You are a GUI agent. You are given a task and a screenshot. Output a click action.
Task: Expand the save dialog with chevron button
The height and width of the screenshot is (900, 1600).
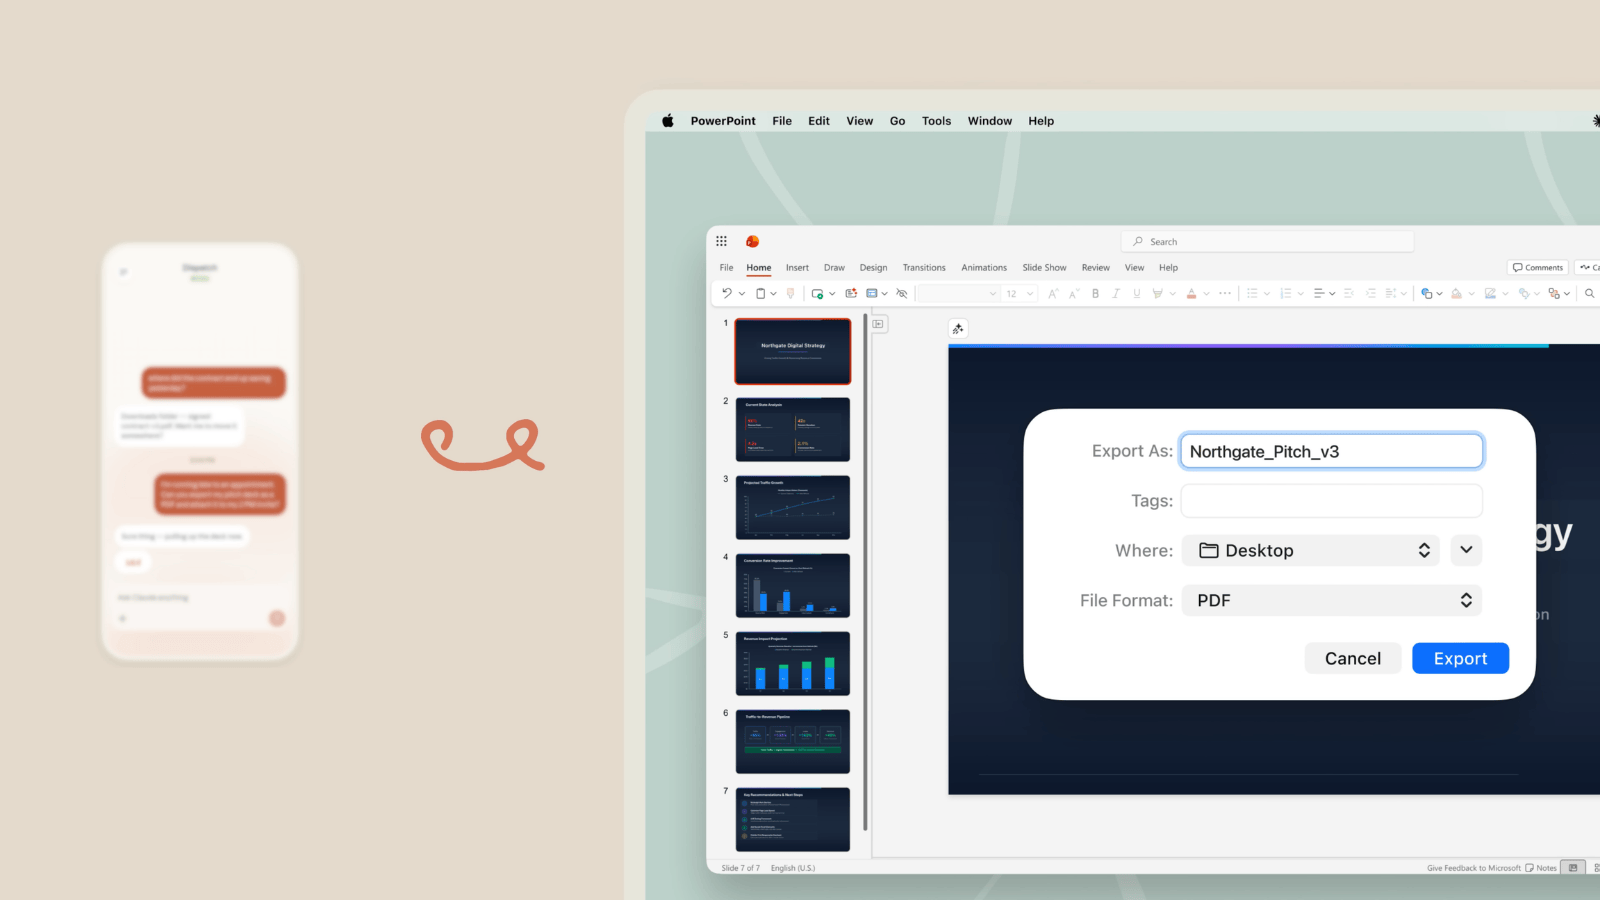(1466, 550)
